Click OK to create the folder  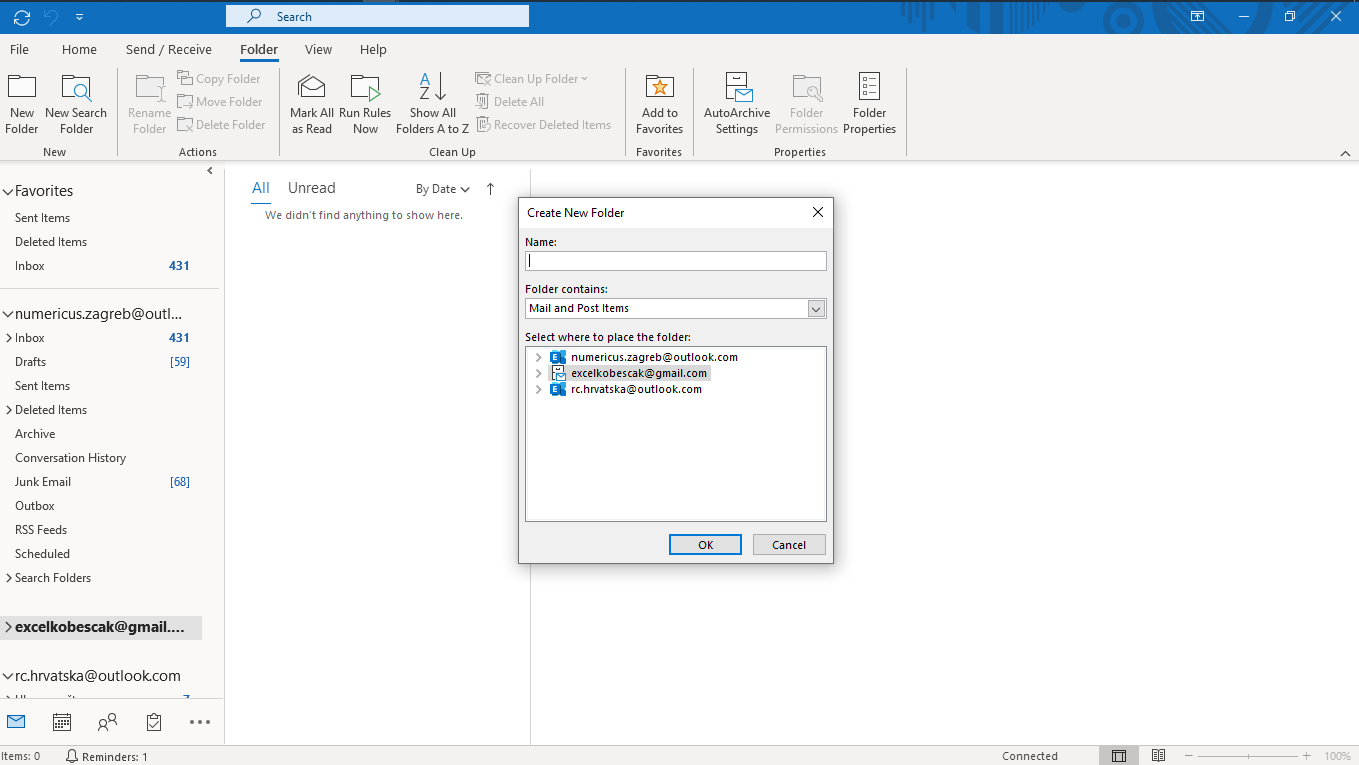[x=705, y=544]
